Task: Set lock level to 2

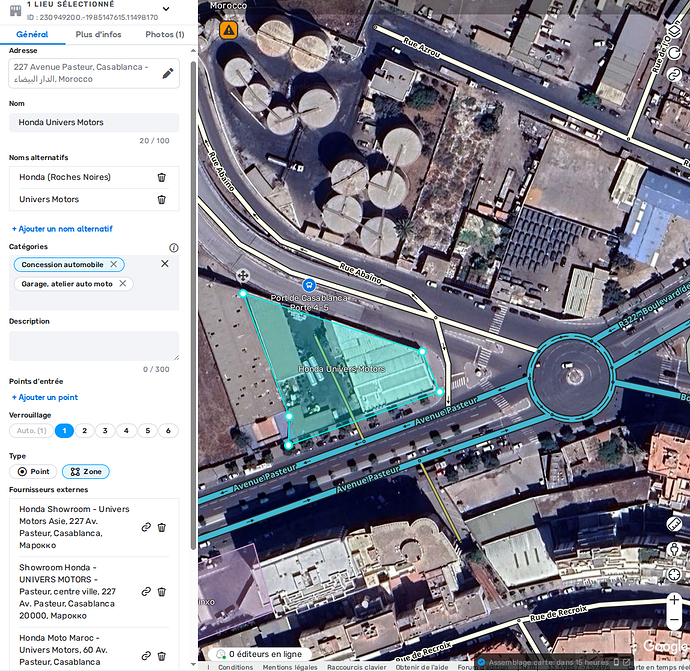Action: (x=84, y=431)
